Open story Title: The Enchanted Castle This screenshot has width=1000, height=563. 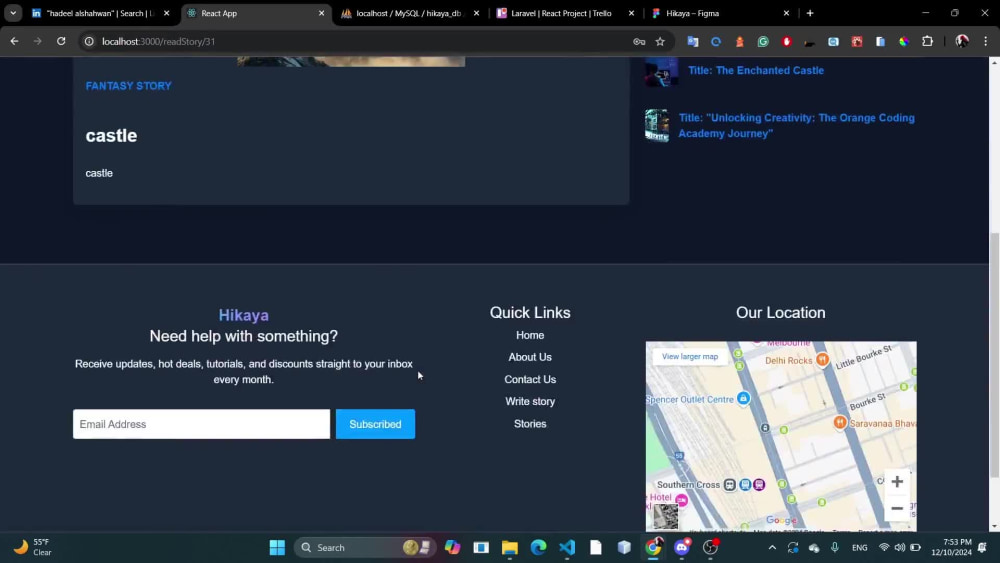point(756,70)
